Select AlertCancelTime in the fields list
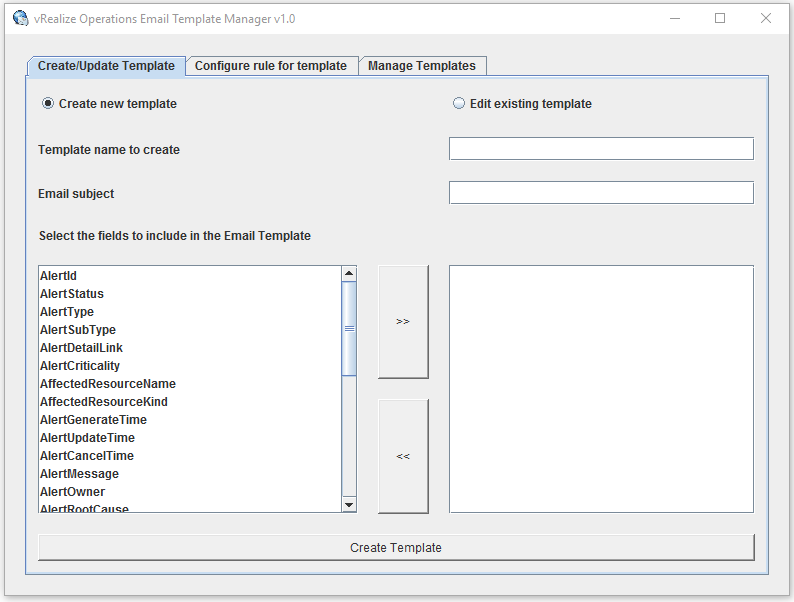Screen dimensions: 794x602 pyautogui.click(x=190, y=456)
